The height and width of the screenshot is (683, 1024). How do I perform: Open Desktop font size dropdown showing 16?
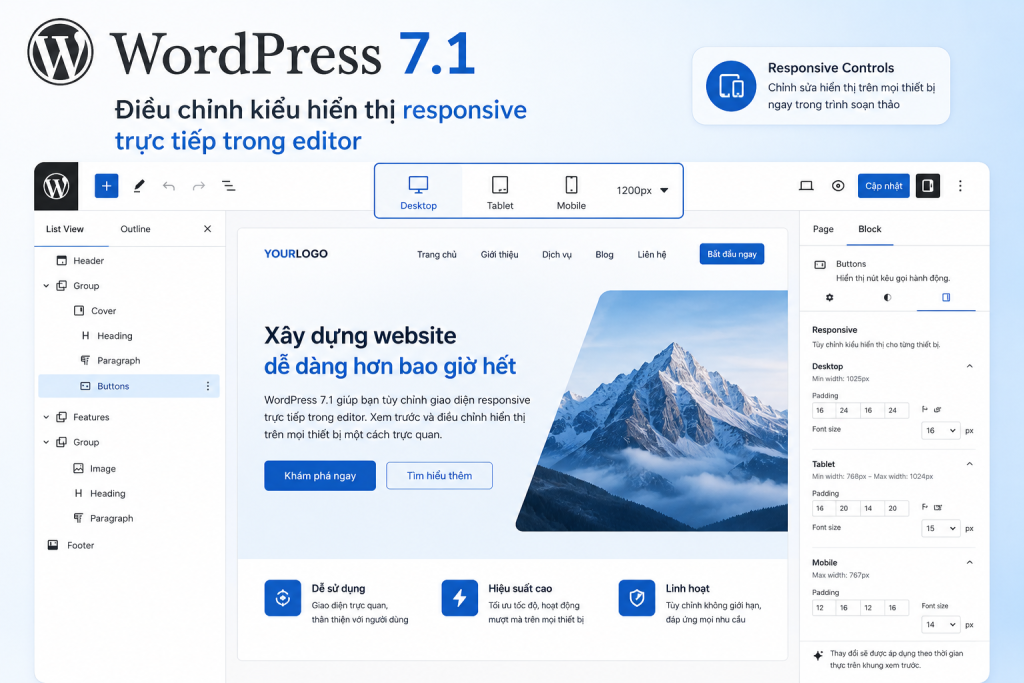pyautogui.click(x=940, y=430)
